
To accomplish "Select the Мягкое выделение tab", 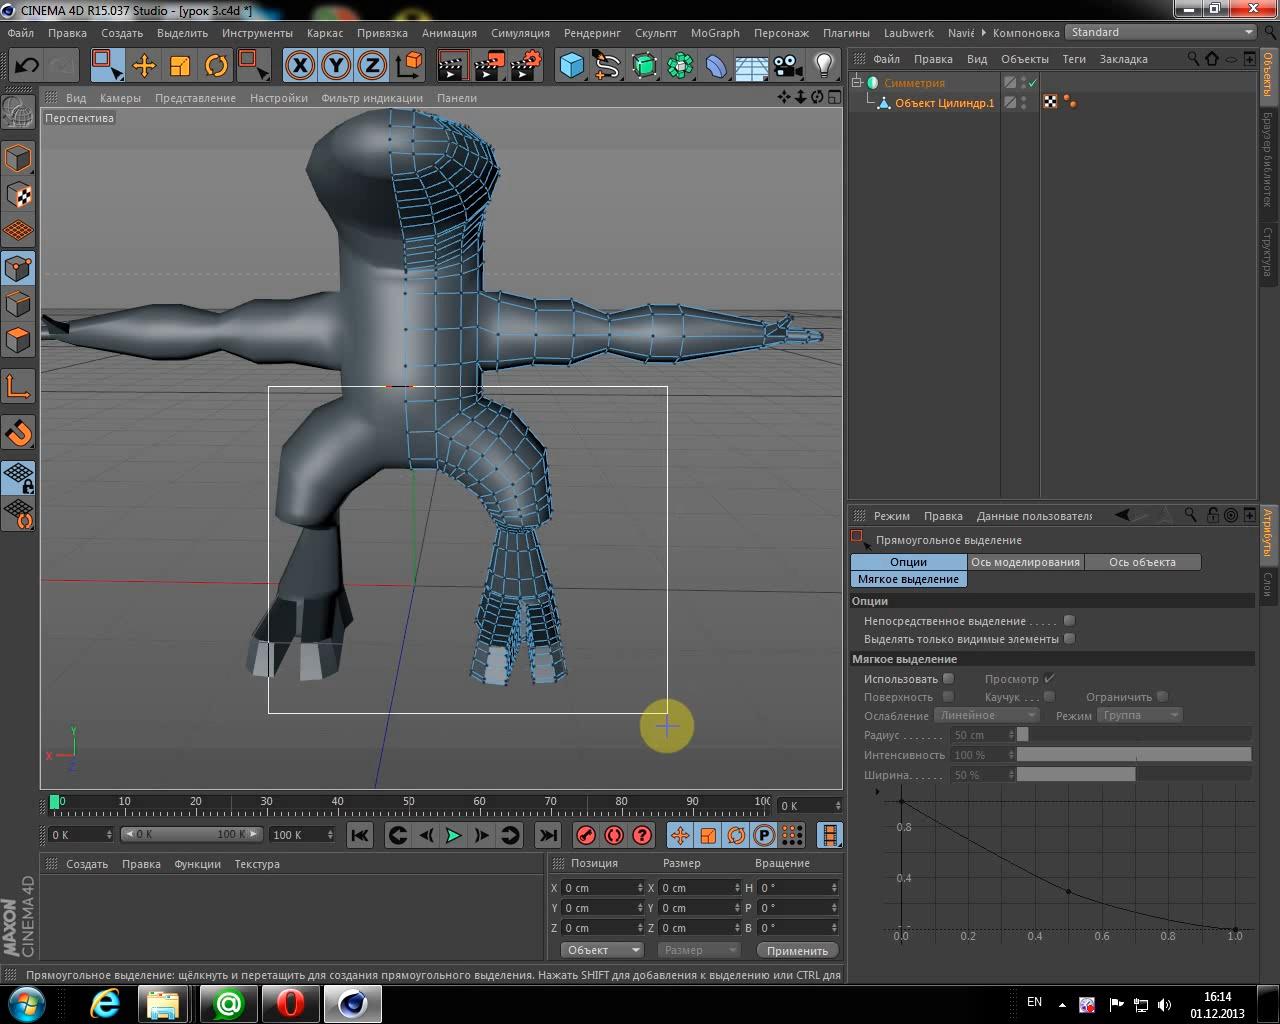I will pos(908,579).
